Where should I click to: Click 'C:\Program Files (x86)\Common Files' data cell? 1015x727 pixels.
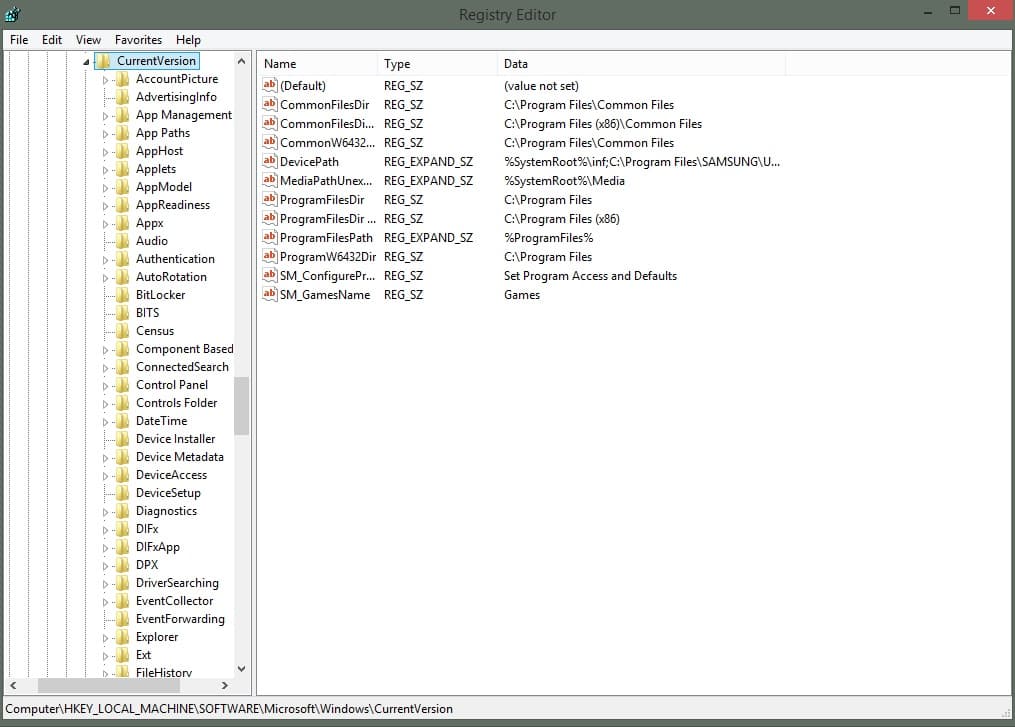603,124
